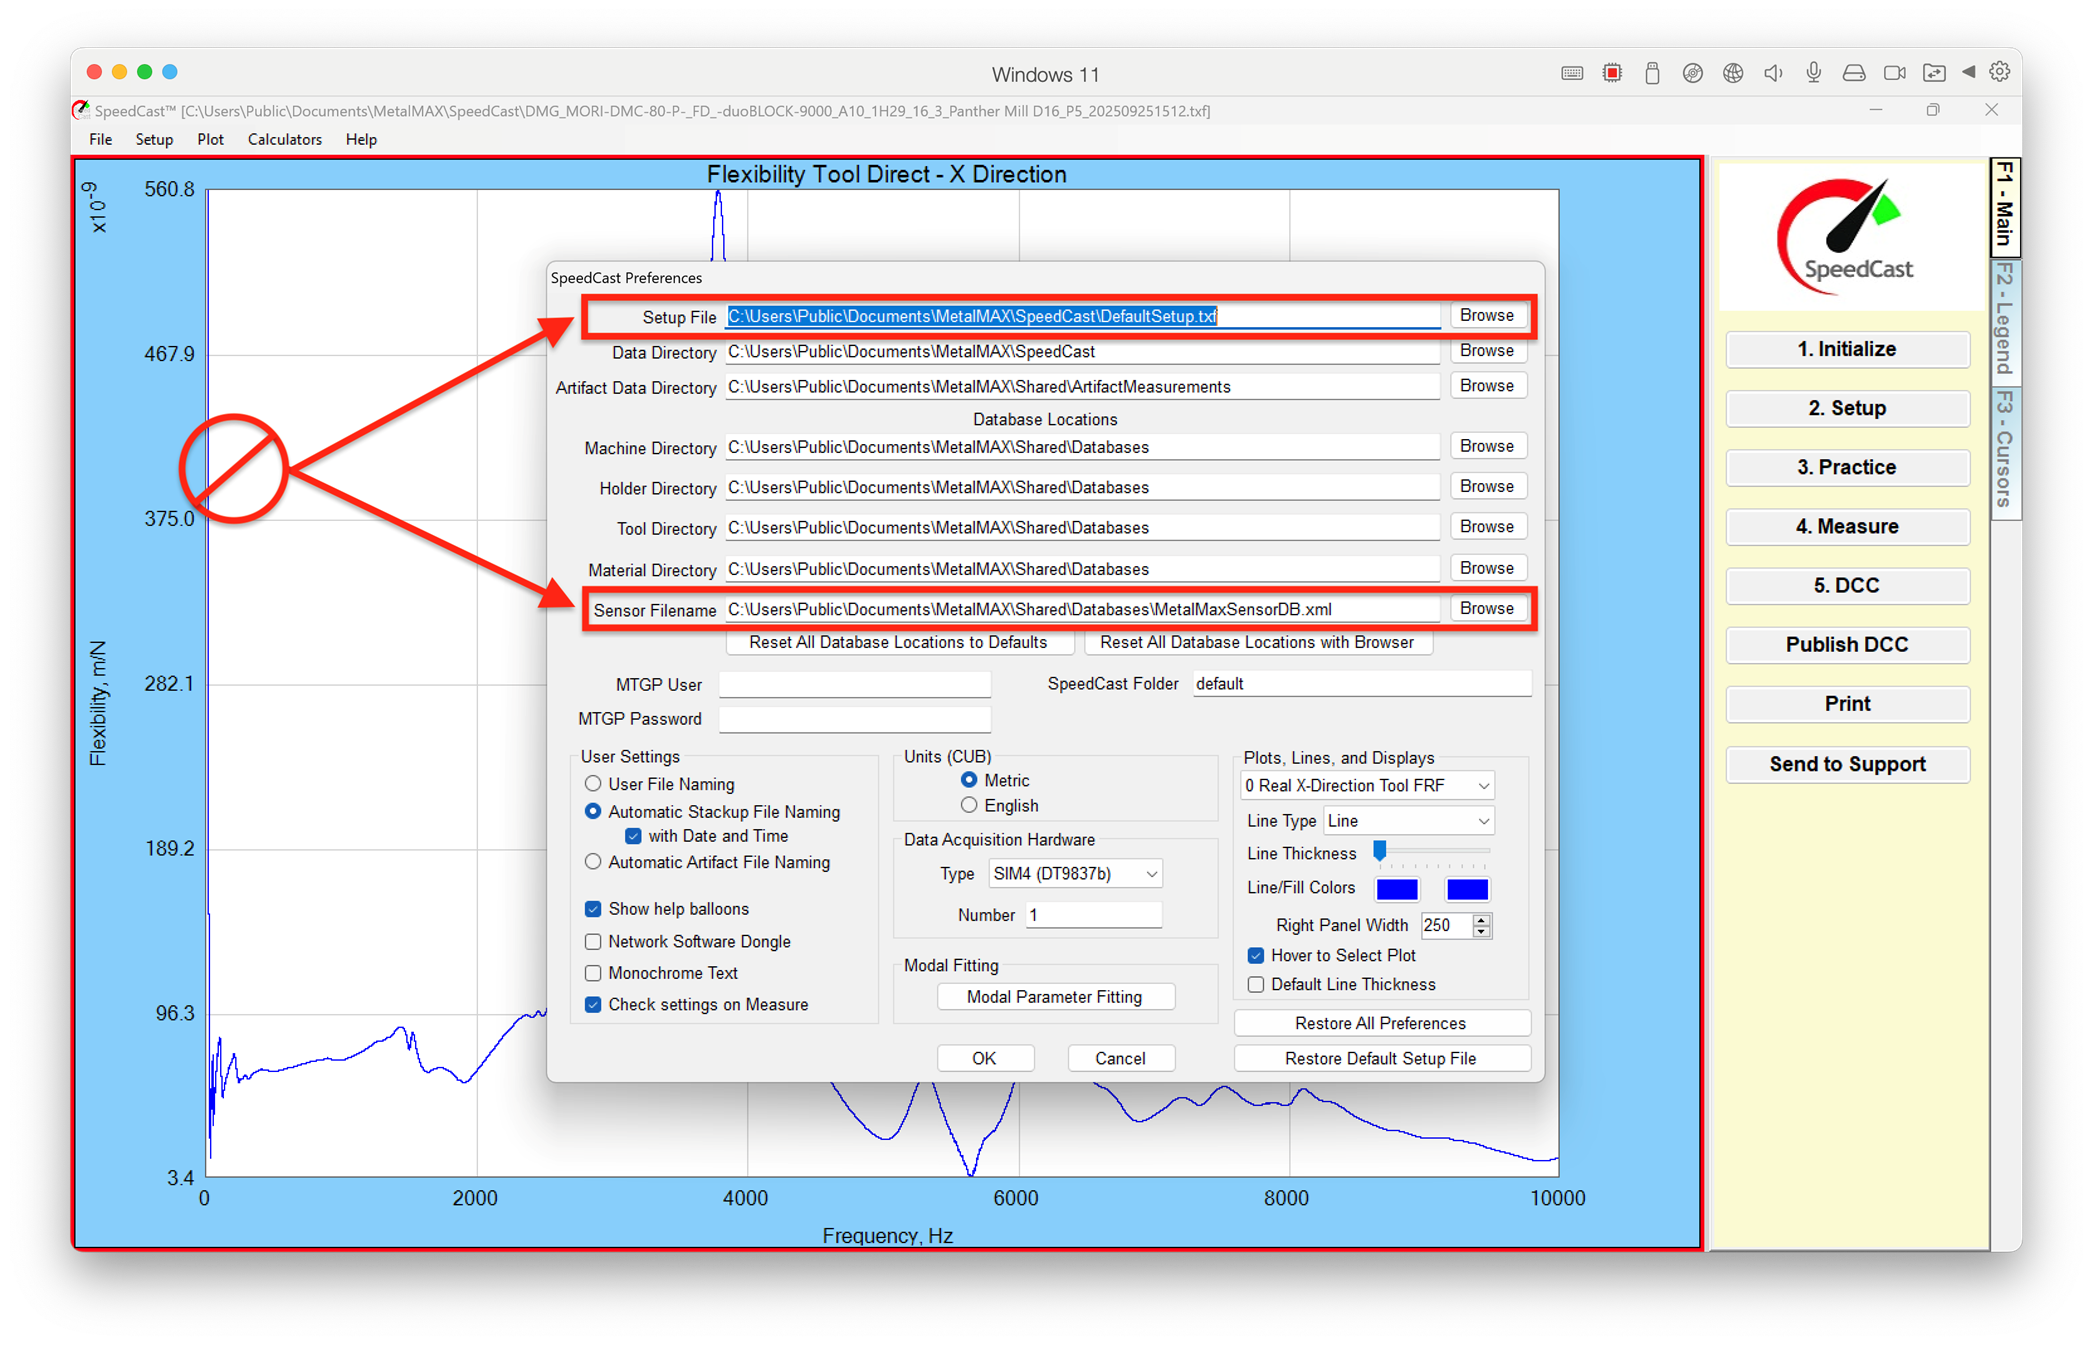Enable Default Line Thickness checkbox

coord(1256,985)
